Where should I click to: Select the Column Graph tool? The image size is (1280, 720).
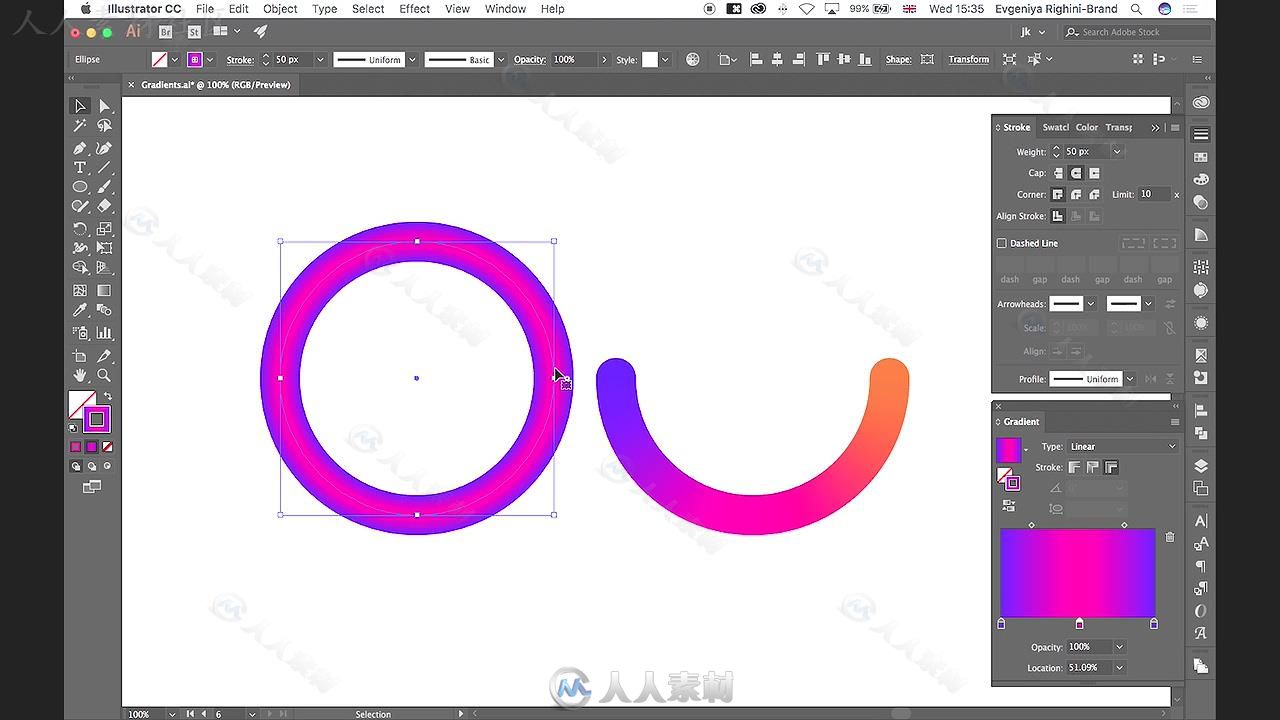coord(104,333)
